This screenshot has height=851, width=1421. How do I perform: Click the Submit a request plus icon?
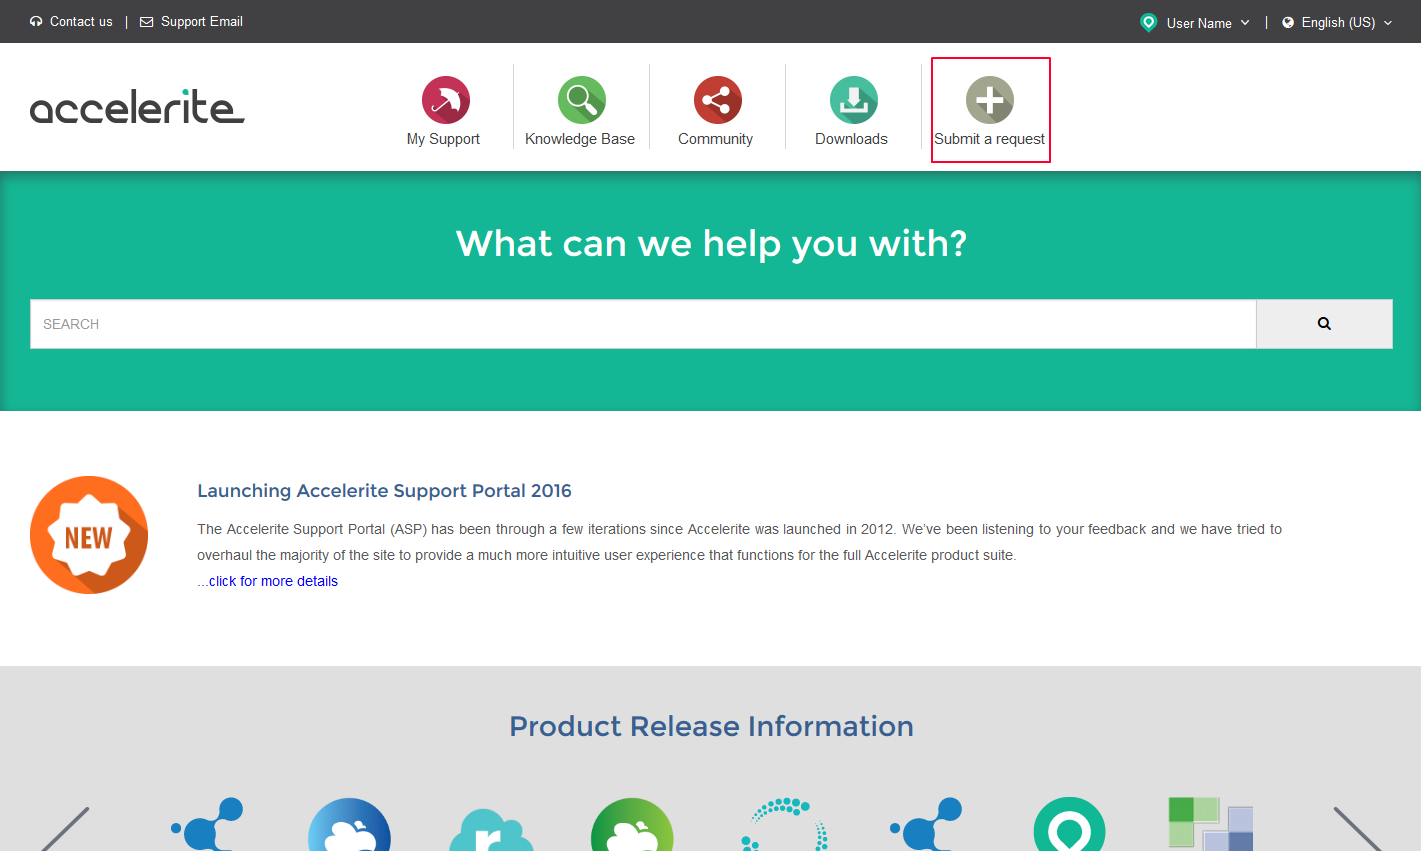989,100
